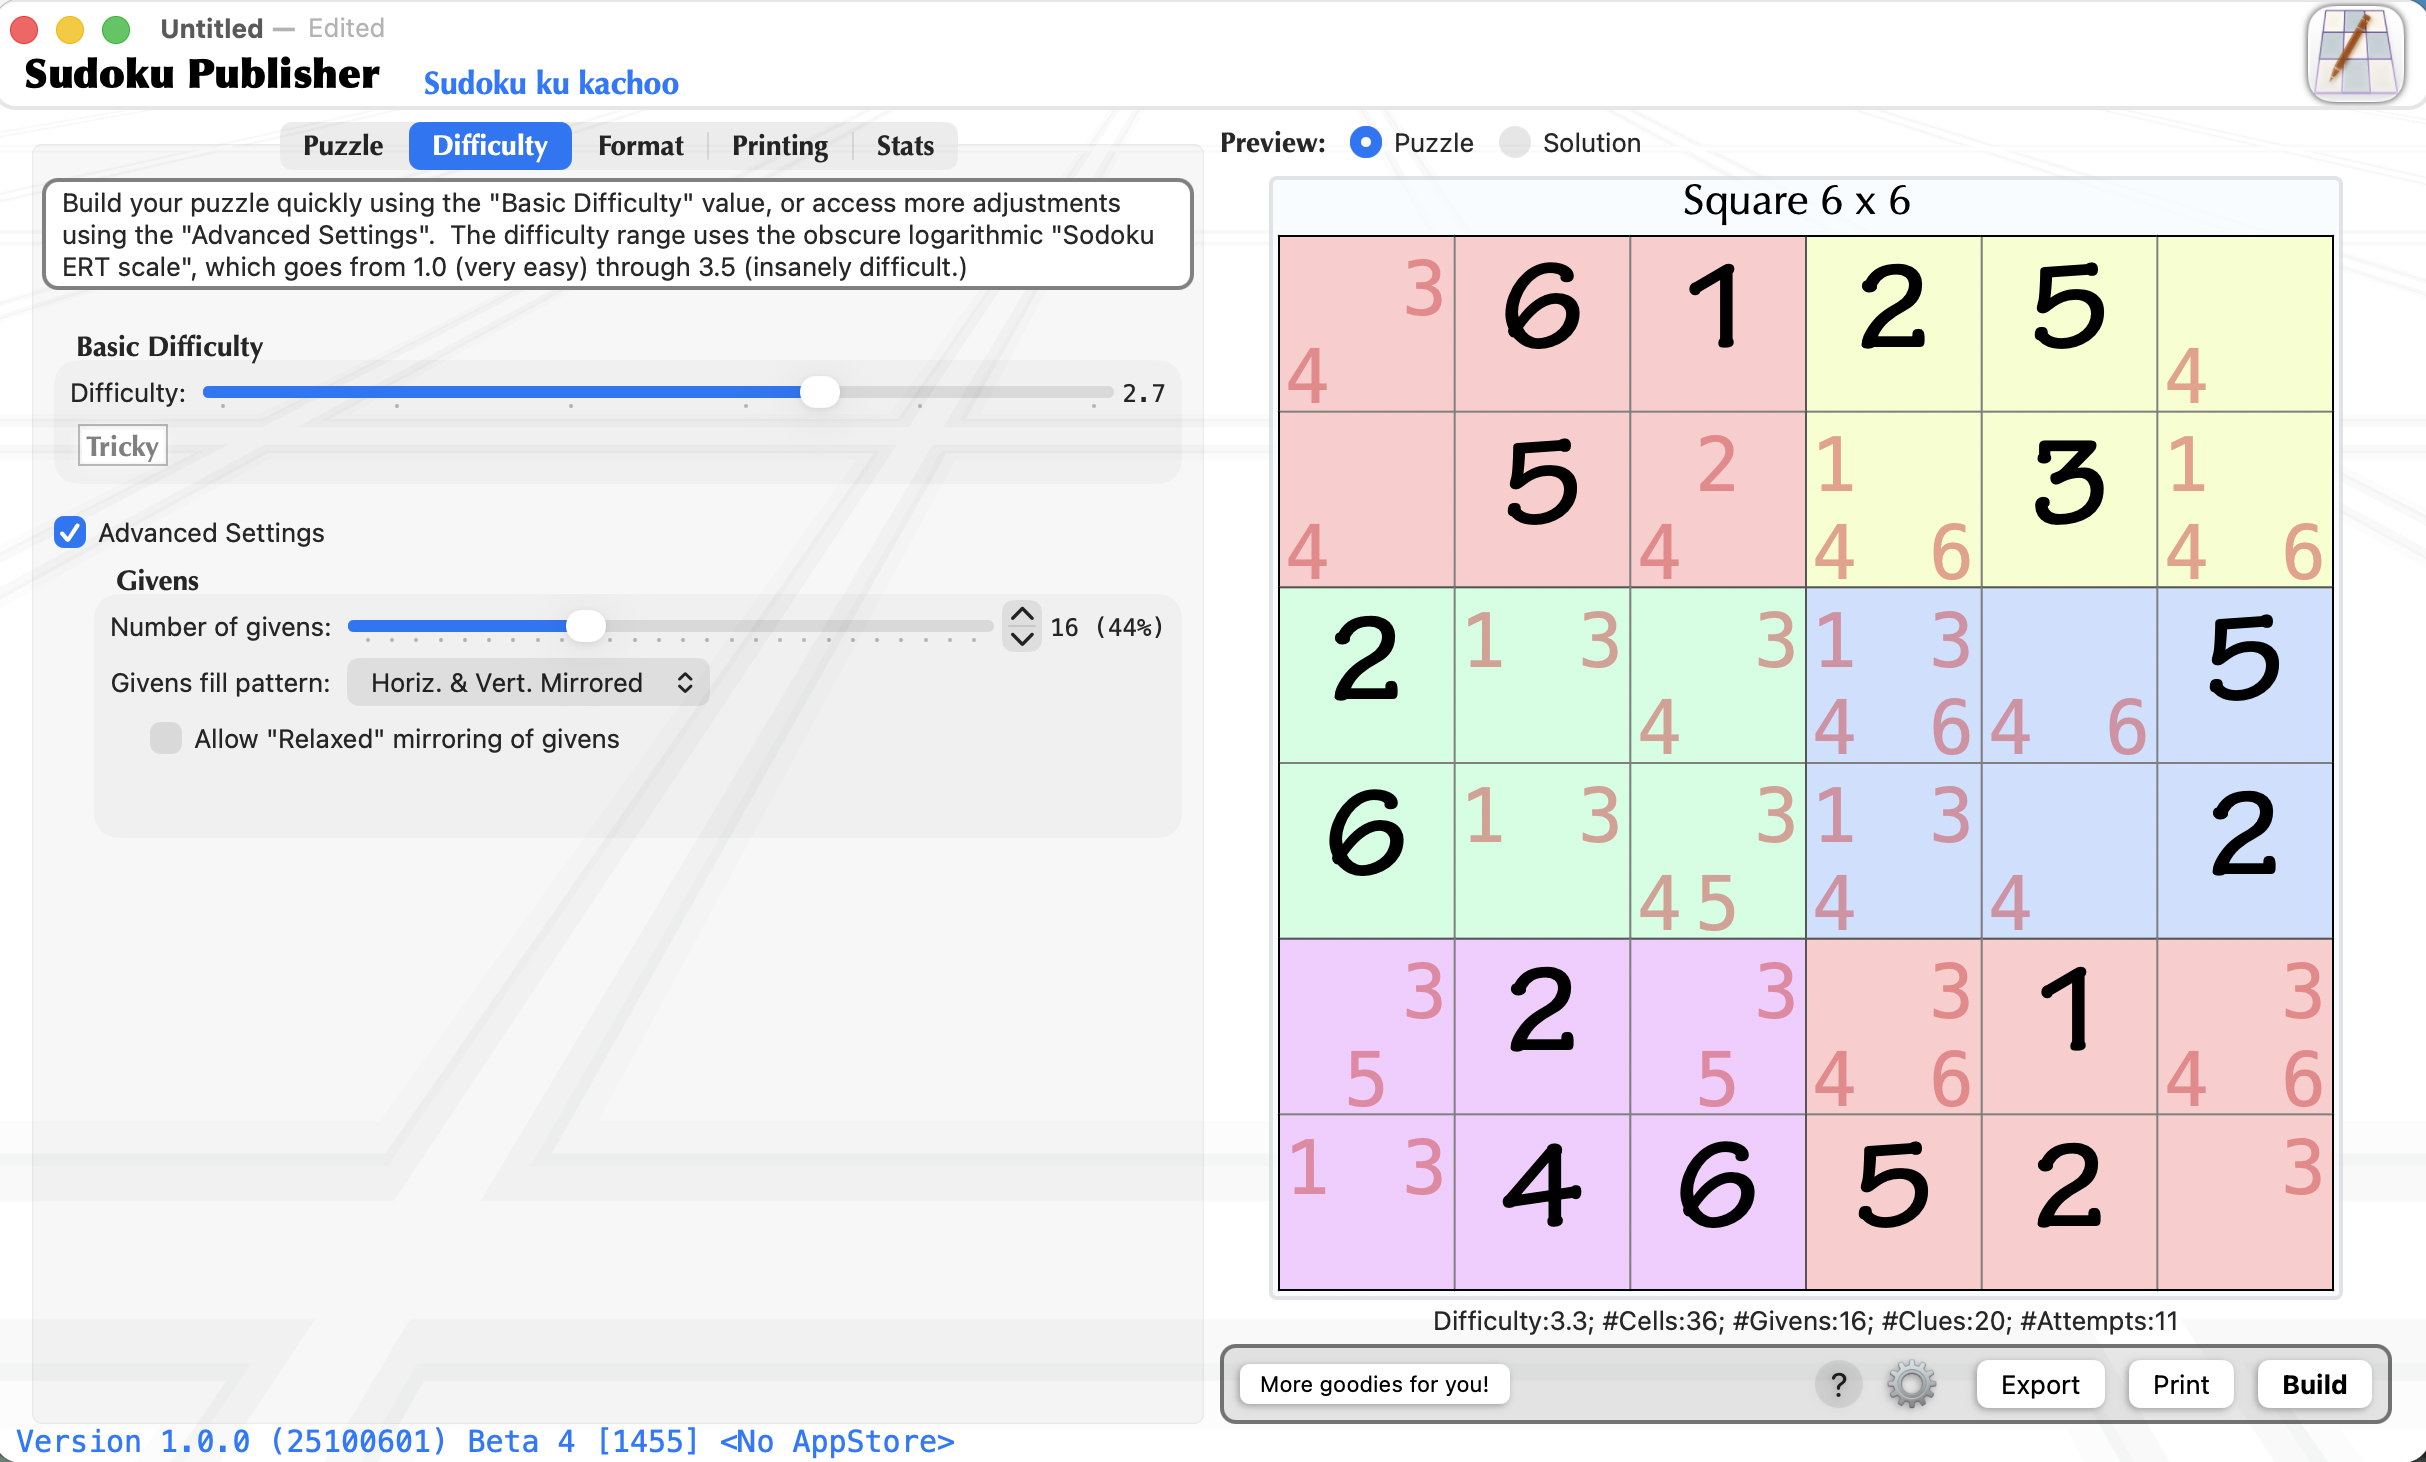This screenshot has height=1462, width=2426.
Task: Click the yellow minimize window button
Action: pos(69,29)
